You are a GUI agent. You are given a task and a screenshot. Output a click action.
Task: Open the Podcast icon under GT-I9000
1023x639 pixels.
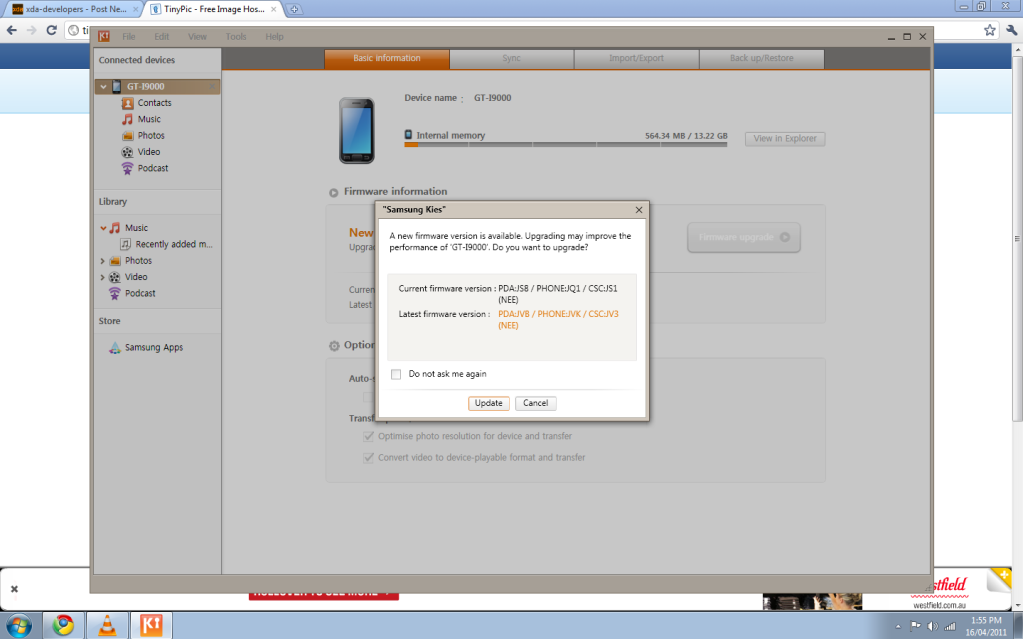pos(127,168)
